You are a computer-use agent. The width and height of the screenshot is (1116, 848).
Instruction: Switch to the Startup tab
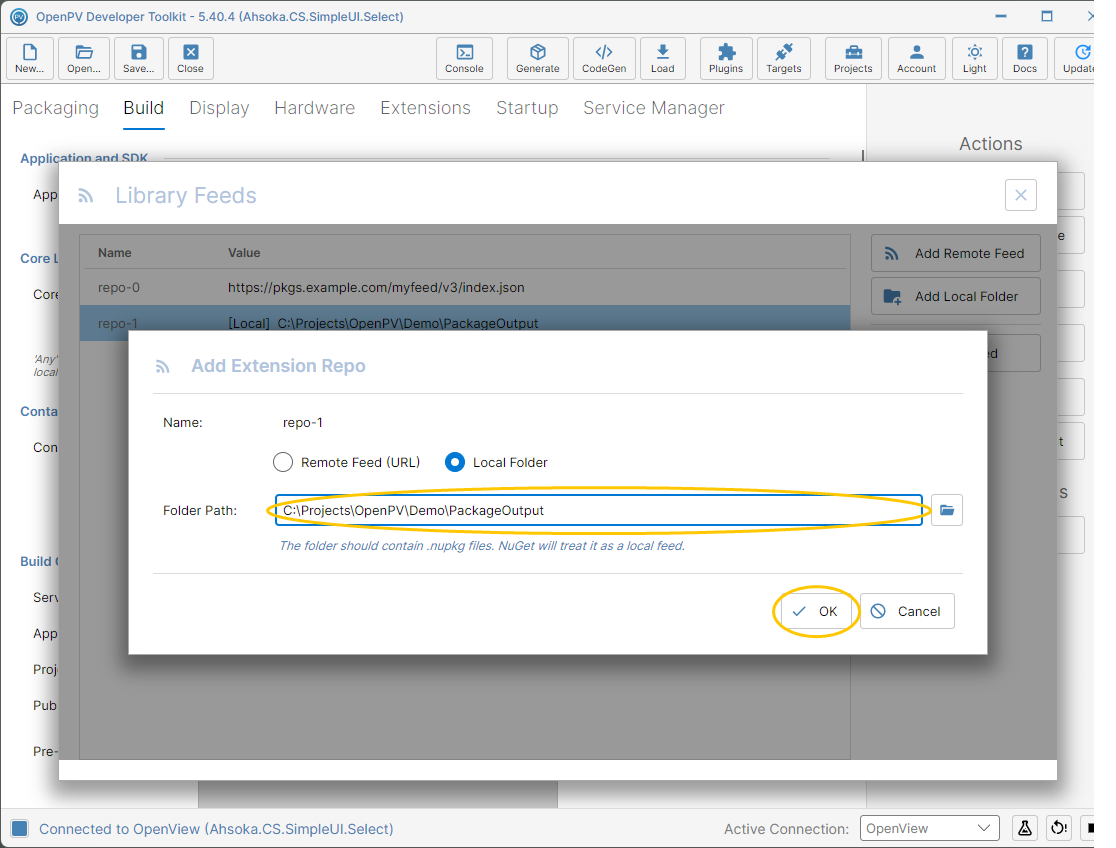coord(527,108)
